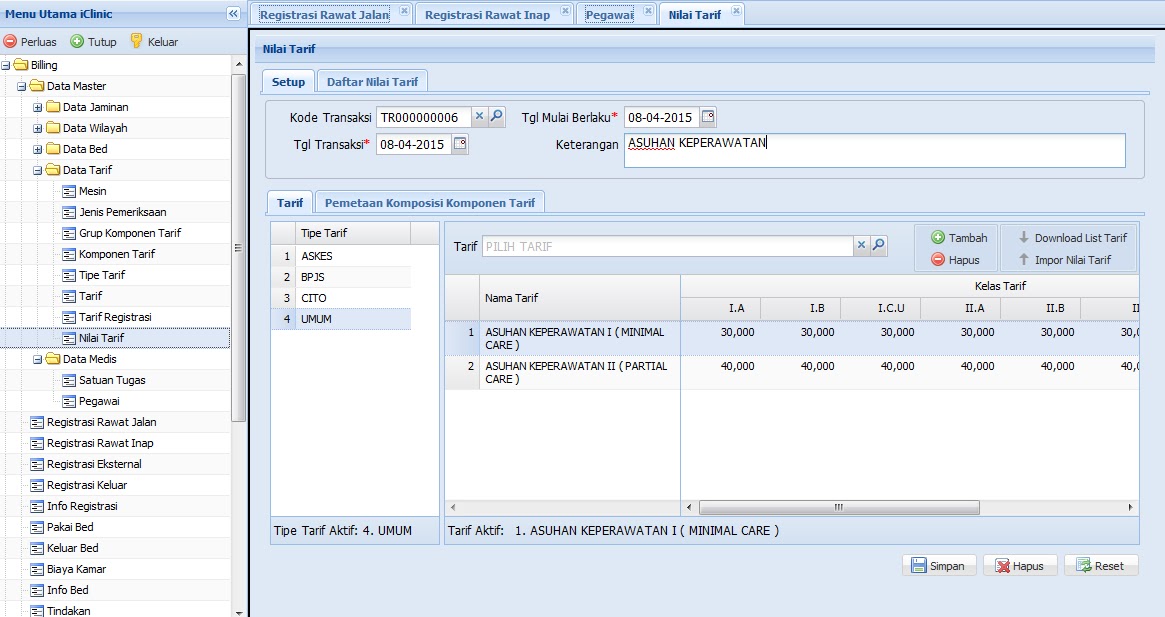Click Hapus beside the Tarif search field
The height and width of the screenshot is (617, 1165).
point(955,259)
